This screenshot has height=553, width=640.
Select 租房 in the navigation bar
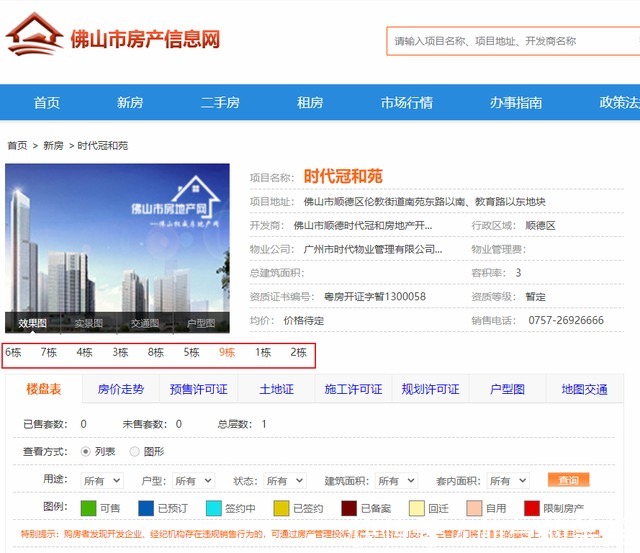click(310, 102)
